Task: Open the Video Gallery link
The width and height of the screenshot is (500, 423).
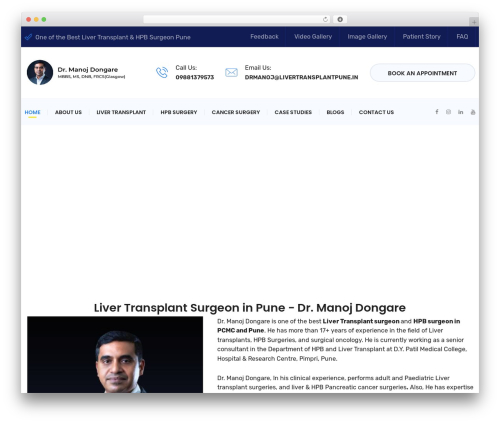Action: 313,37
